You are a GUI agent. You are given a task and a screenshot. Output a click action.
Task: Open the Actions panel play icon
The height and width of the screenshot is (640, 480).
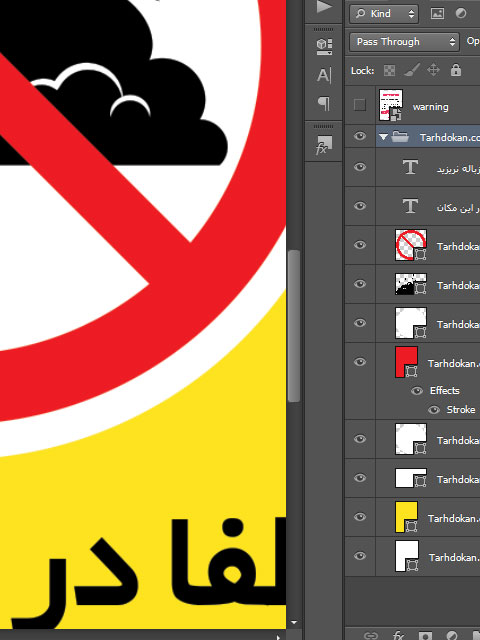pos(324,7)
